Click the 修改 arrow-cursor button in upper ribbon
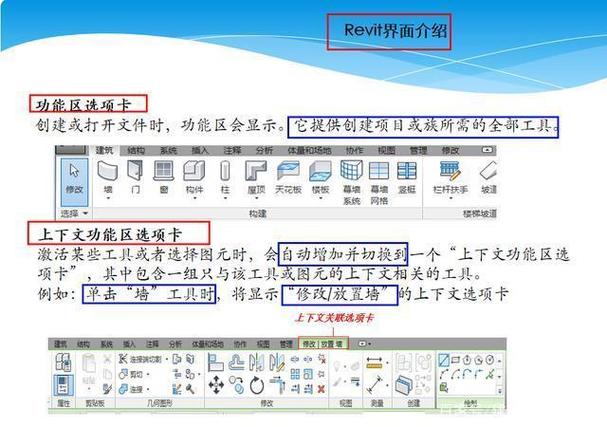 tap(74, 182)
